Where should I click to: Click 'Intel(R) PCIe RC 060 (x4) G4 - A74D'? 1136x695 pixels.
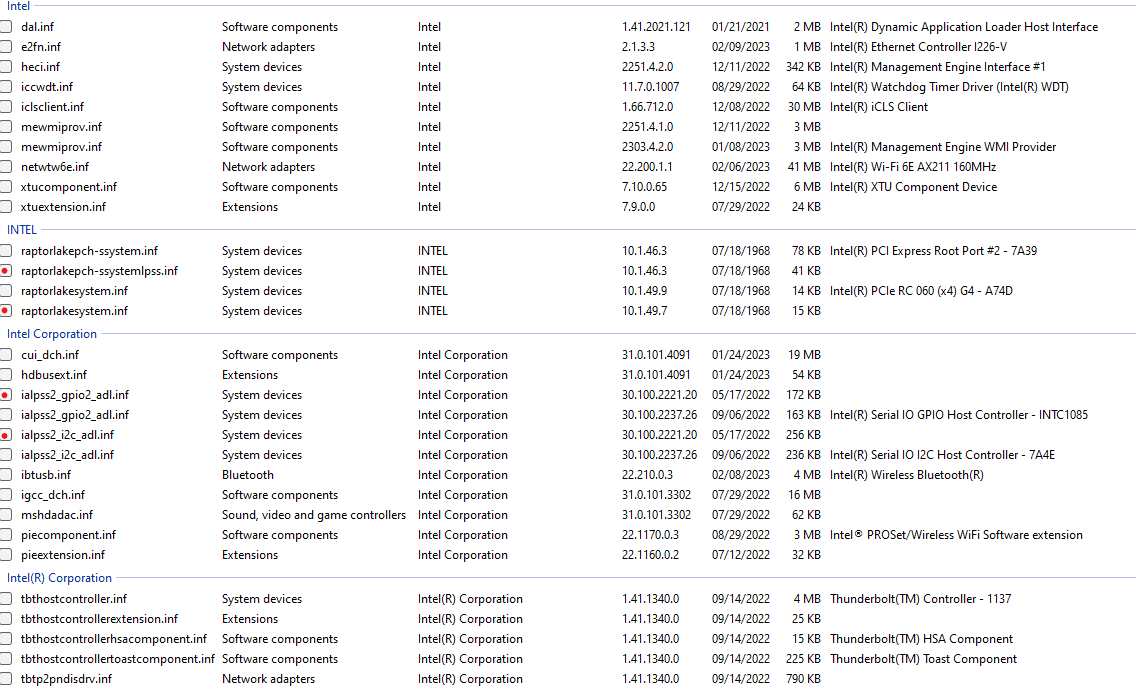(921, 291)
